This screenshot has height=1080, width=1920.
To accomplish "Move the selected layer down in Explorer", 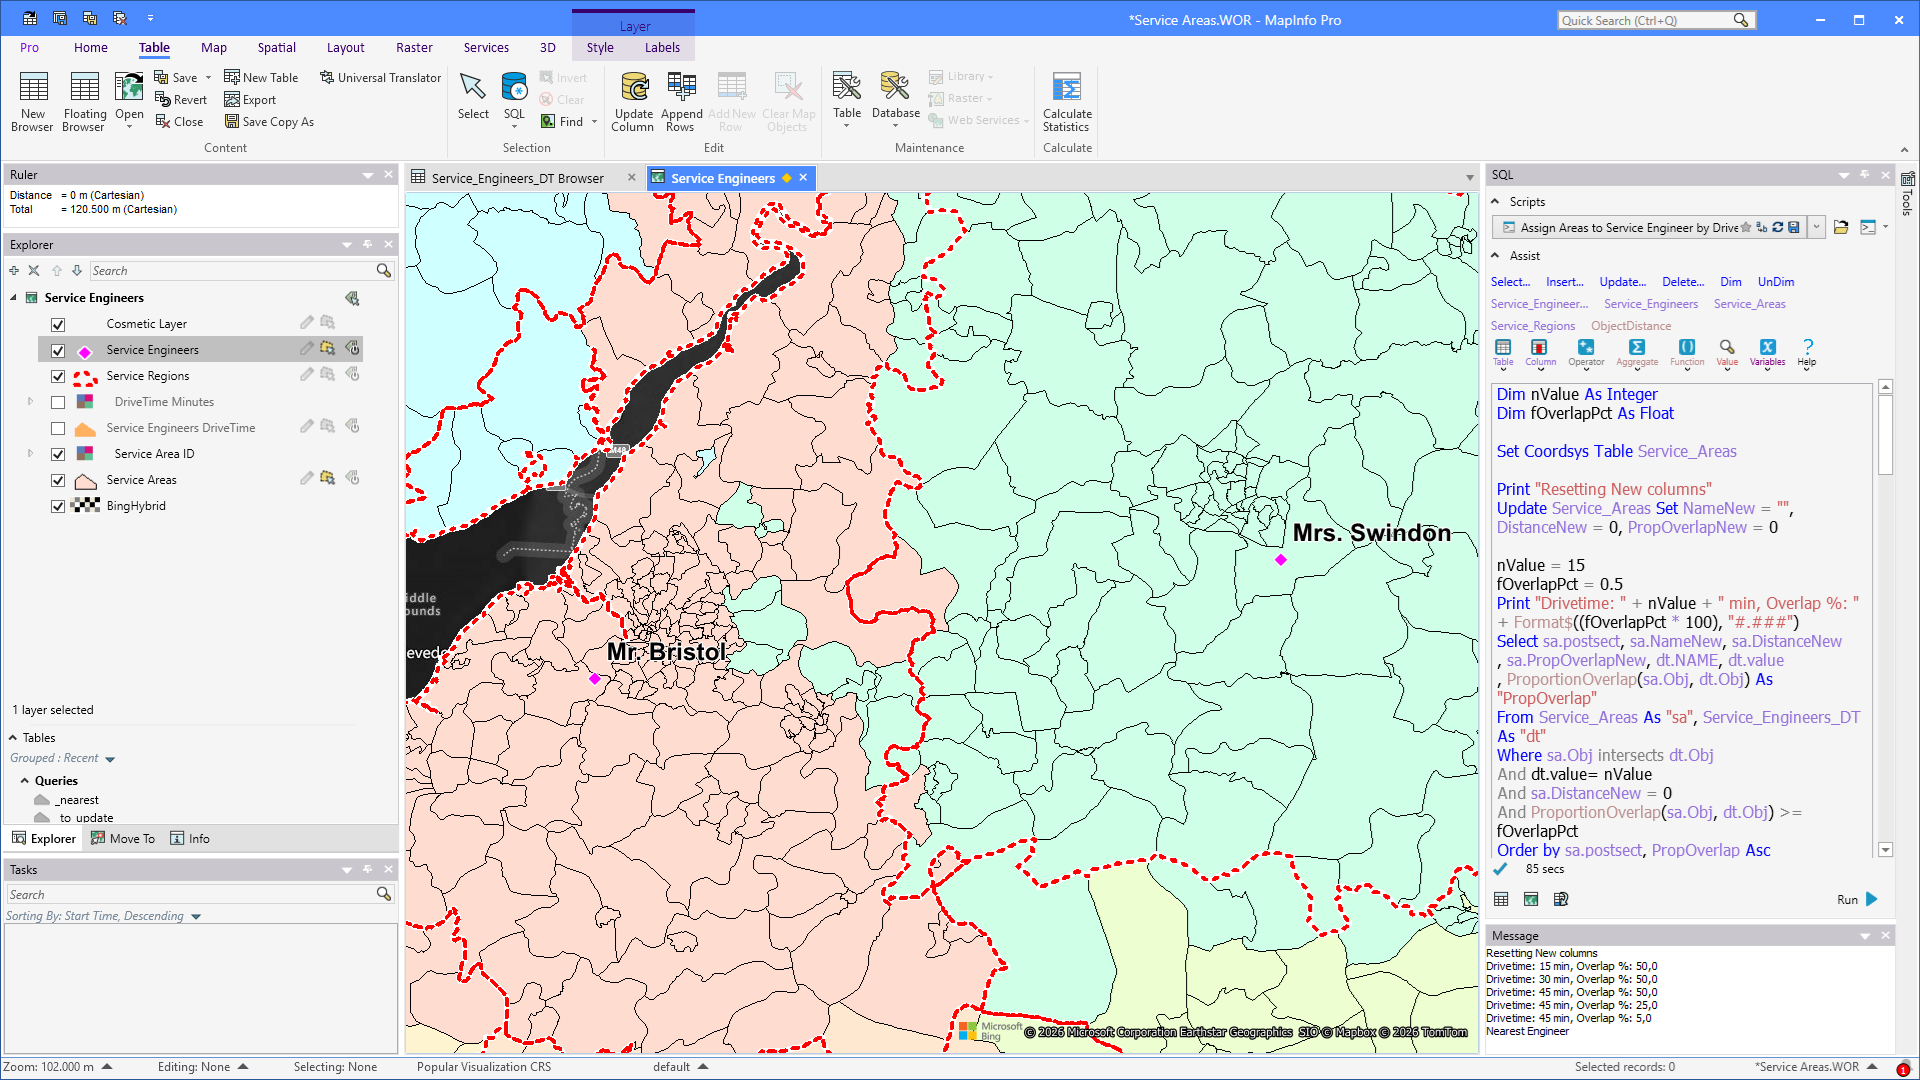I will point(77,271).
